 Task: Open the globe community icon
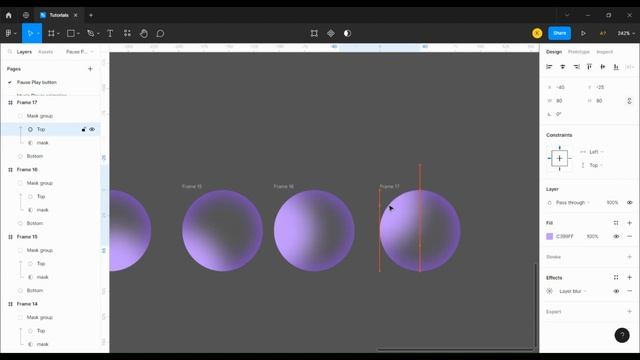(x=26, y=15)
